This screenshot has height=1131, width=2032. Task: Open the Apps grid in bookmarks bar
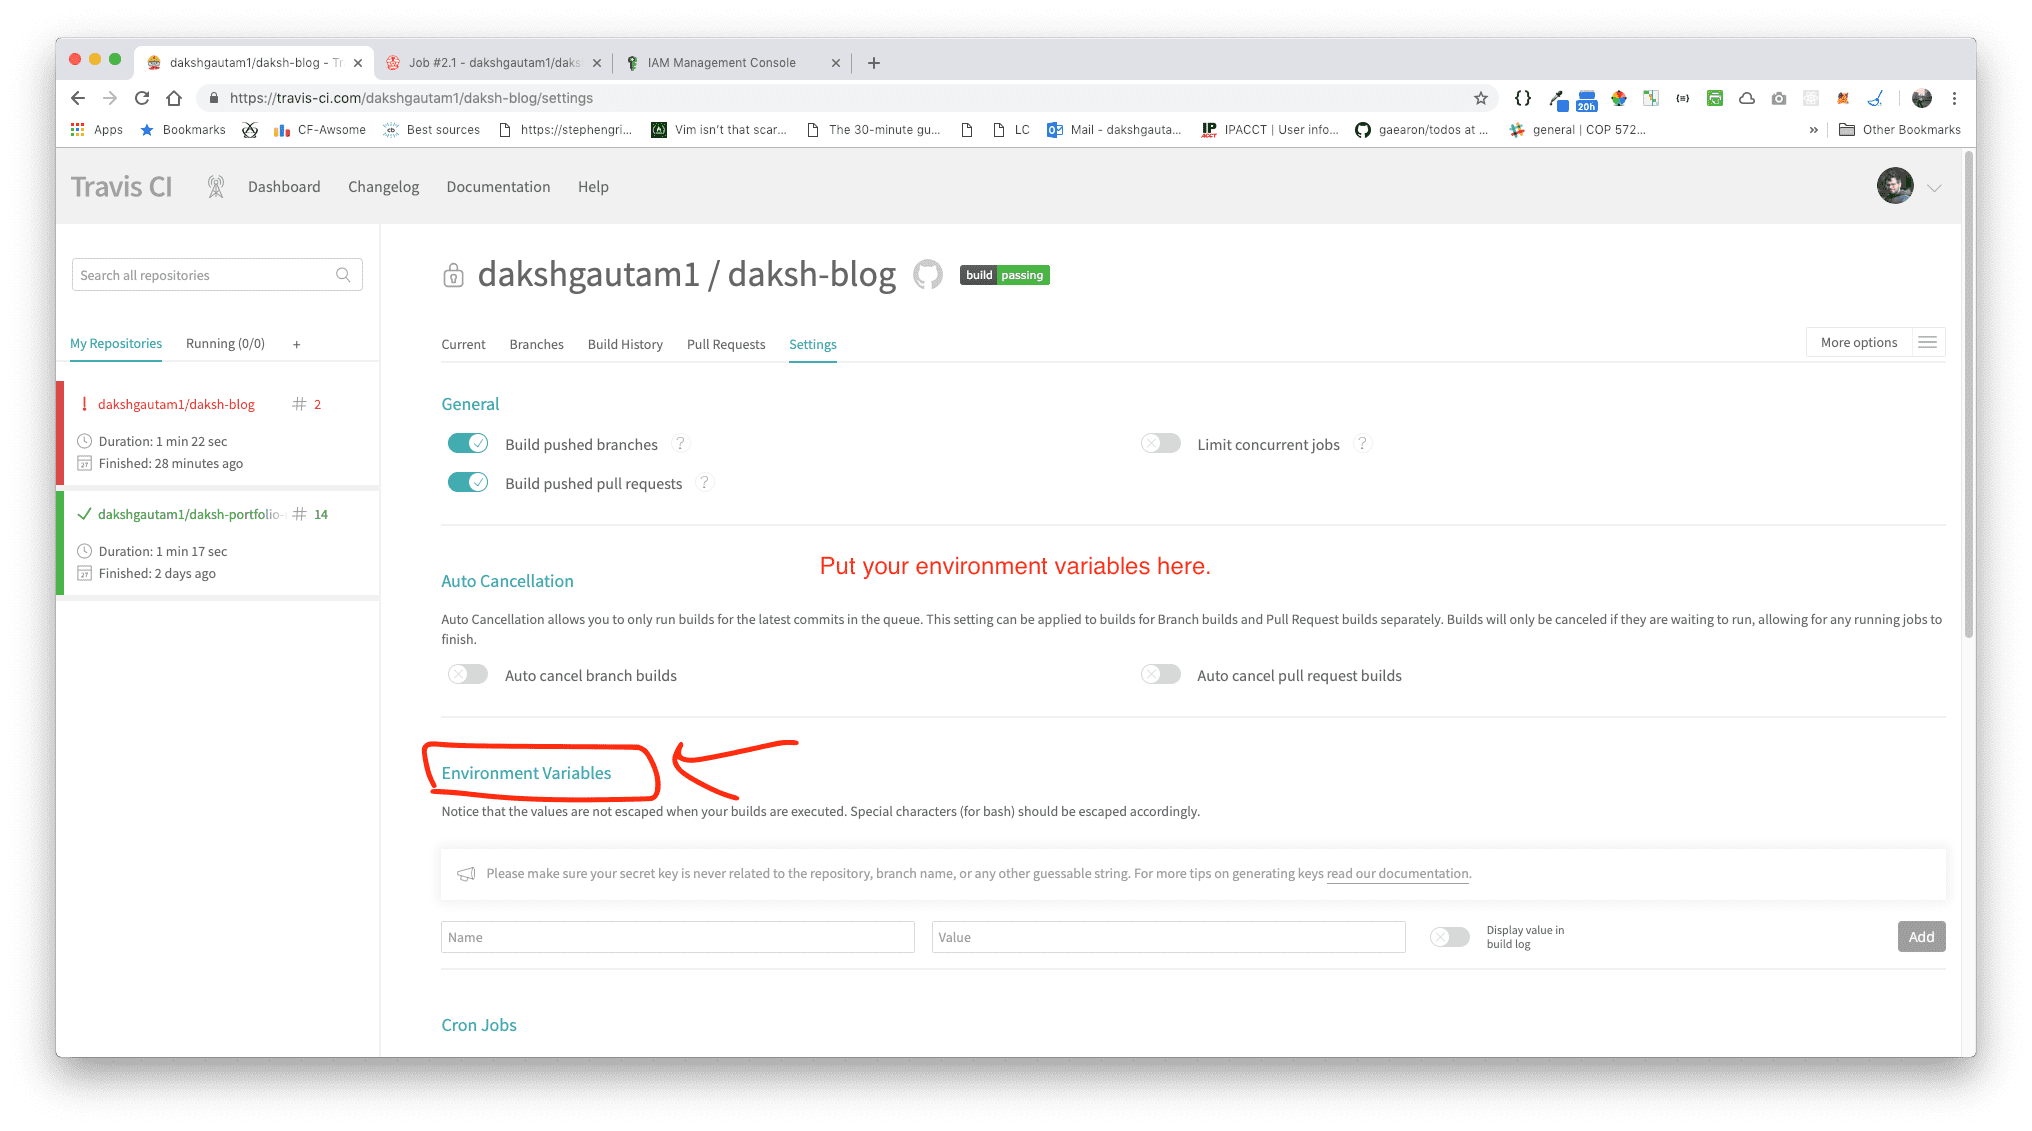97,130
